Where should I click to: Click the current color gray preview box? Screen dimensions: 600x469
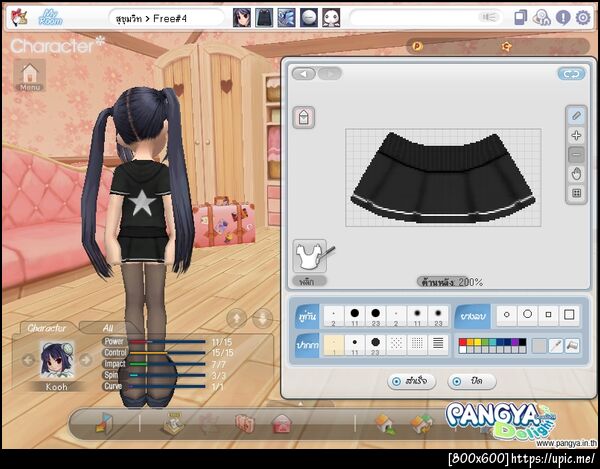point(539,346)
